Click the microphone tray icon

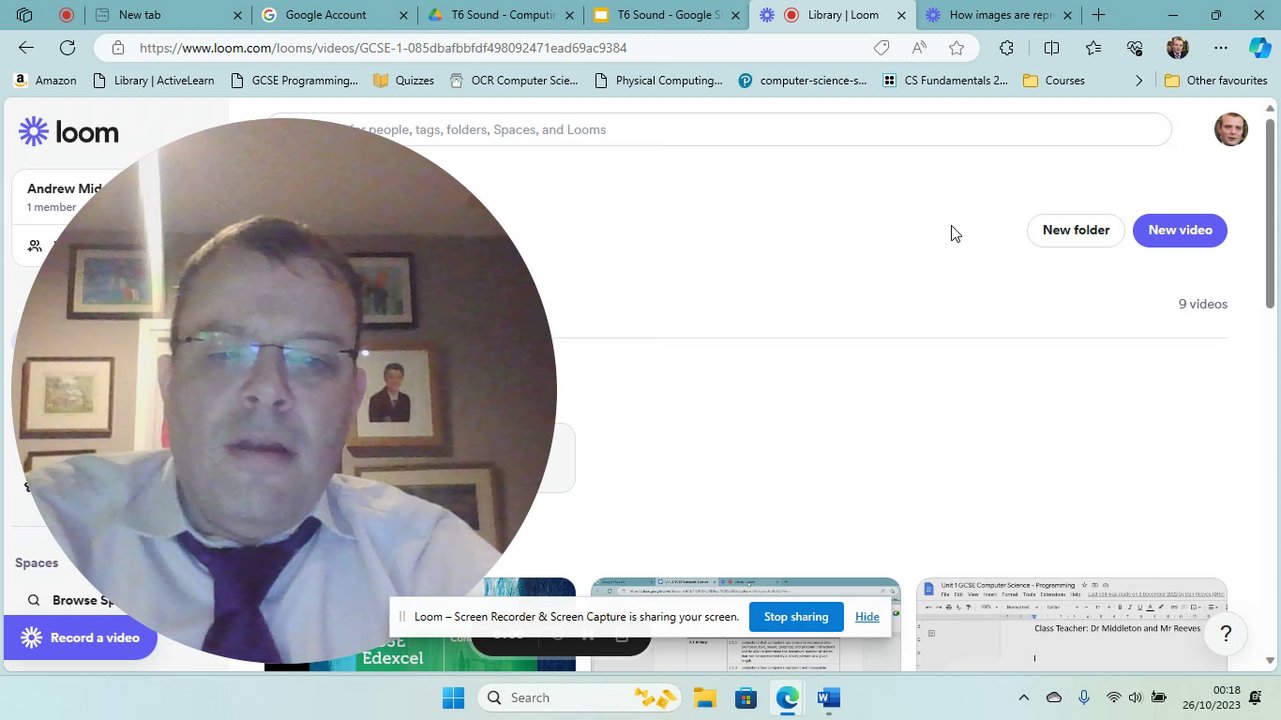1084,697
